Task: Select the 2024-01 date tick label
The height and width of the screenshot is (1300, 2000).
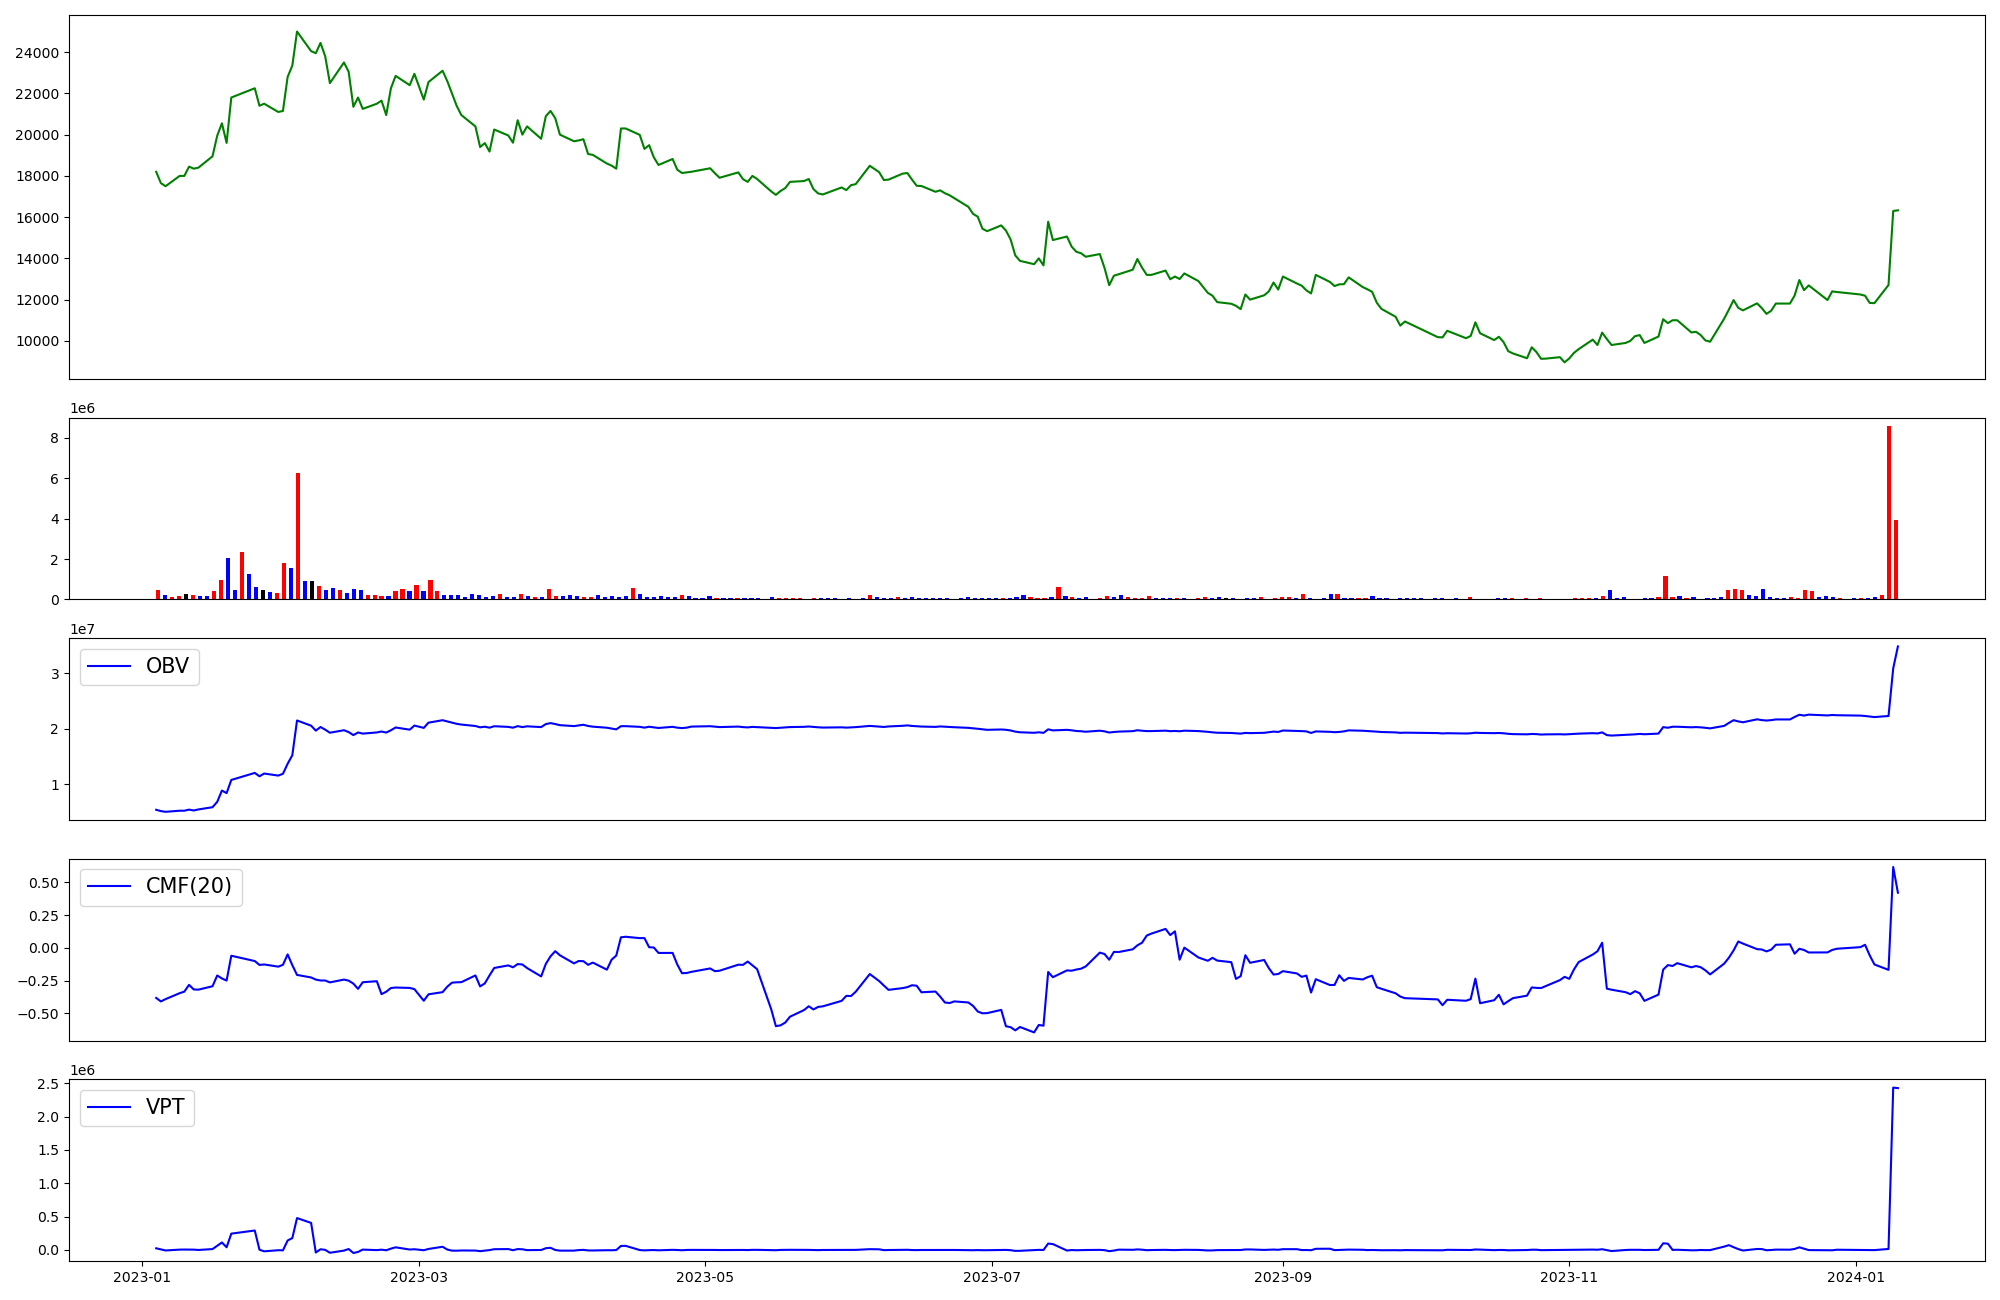Action: (x=1856, y=1277)
